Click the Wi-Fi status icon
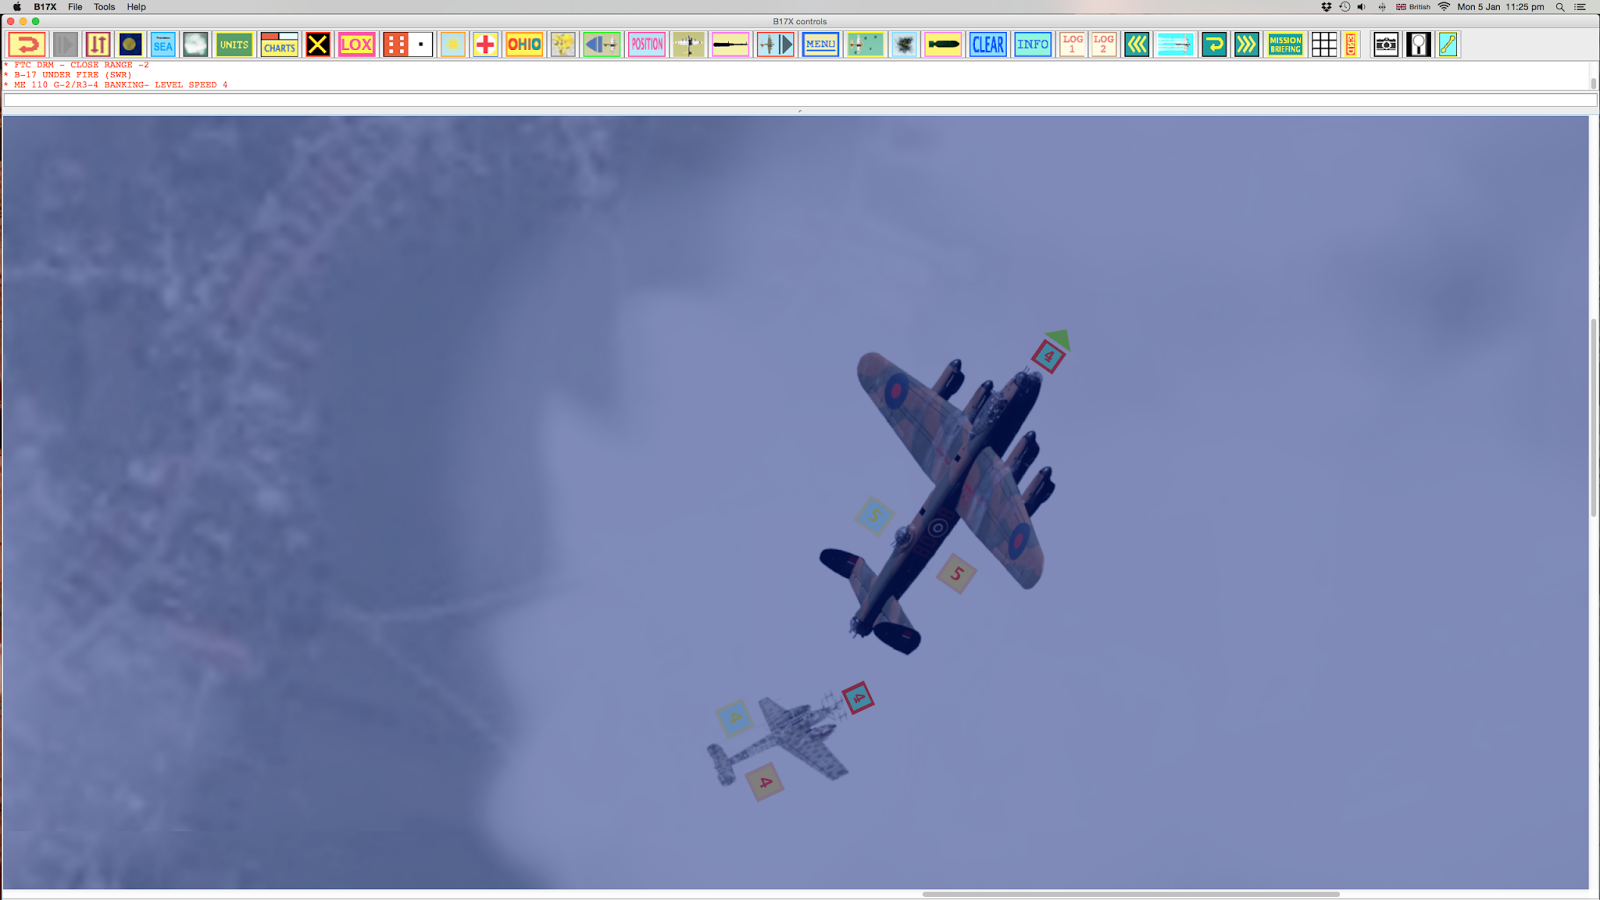The width and height of the screenshot is (1600, 900). [1444, 7]
